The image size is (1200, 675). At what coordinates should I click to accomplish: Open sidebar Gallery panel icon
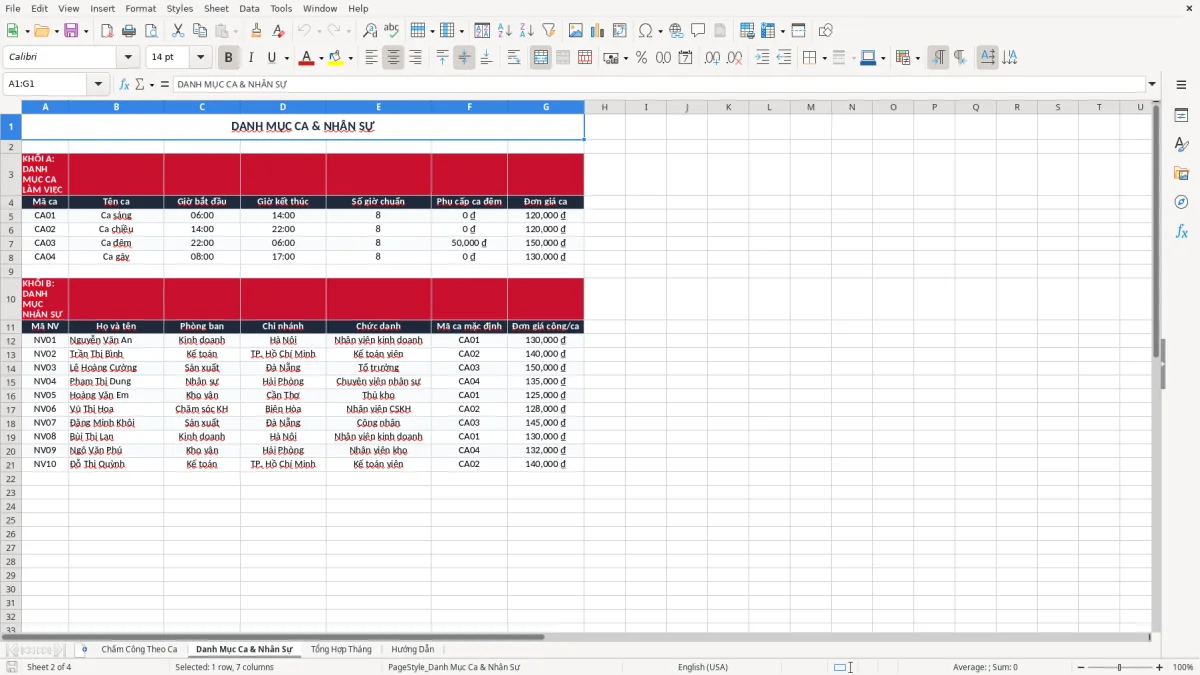point(1181,174)
